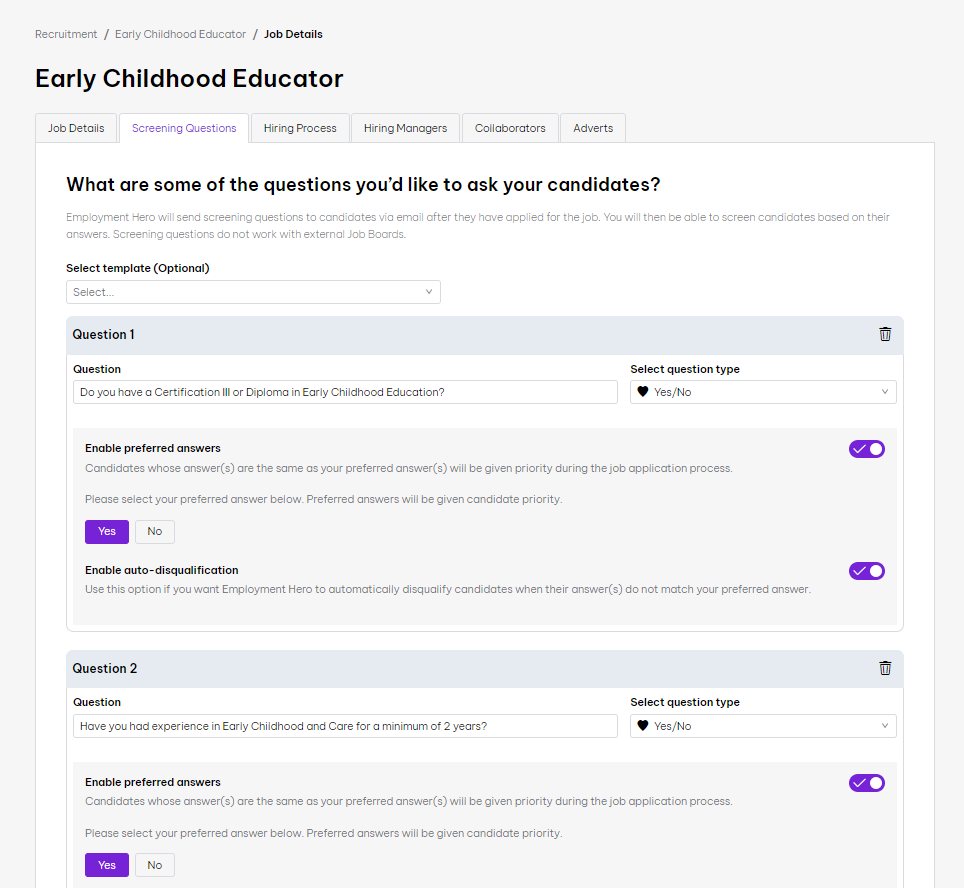Screen dimensions: 964x888
Task: Toggle Question 1 preferred answers switch
Action: [867, 449]
